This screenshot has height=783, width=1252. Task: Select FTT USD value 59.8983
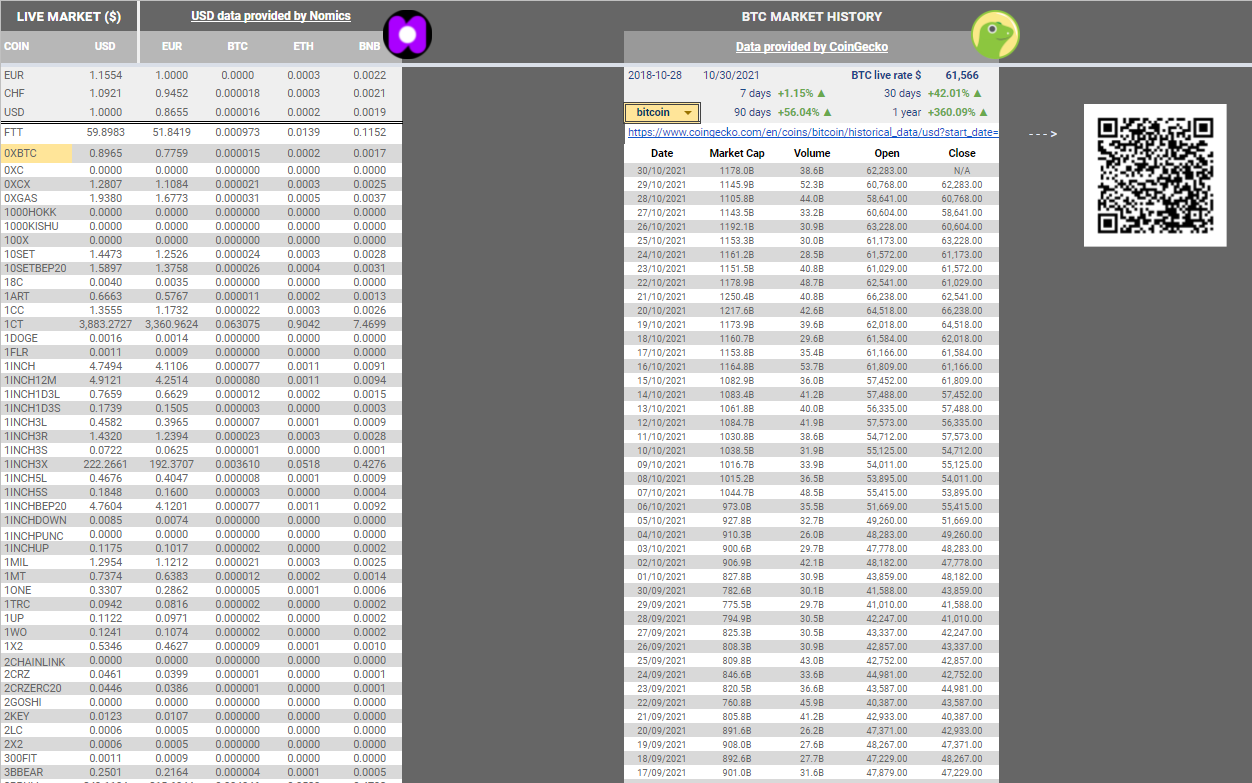pyautogui.click(x=105, y=132)
